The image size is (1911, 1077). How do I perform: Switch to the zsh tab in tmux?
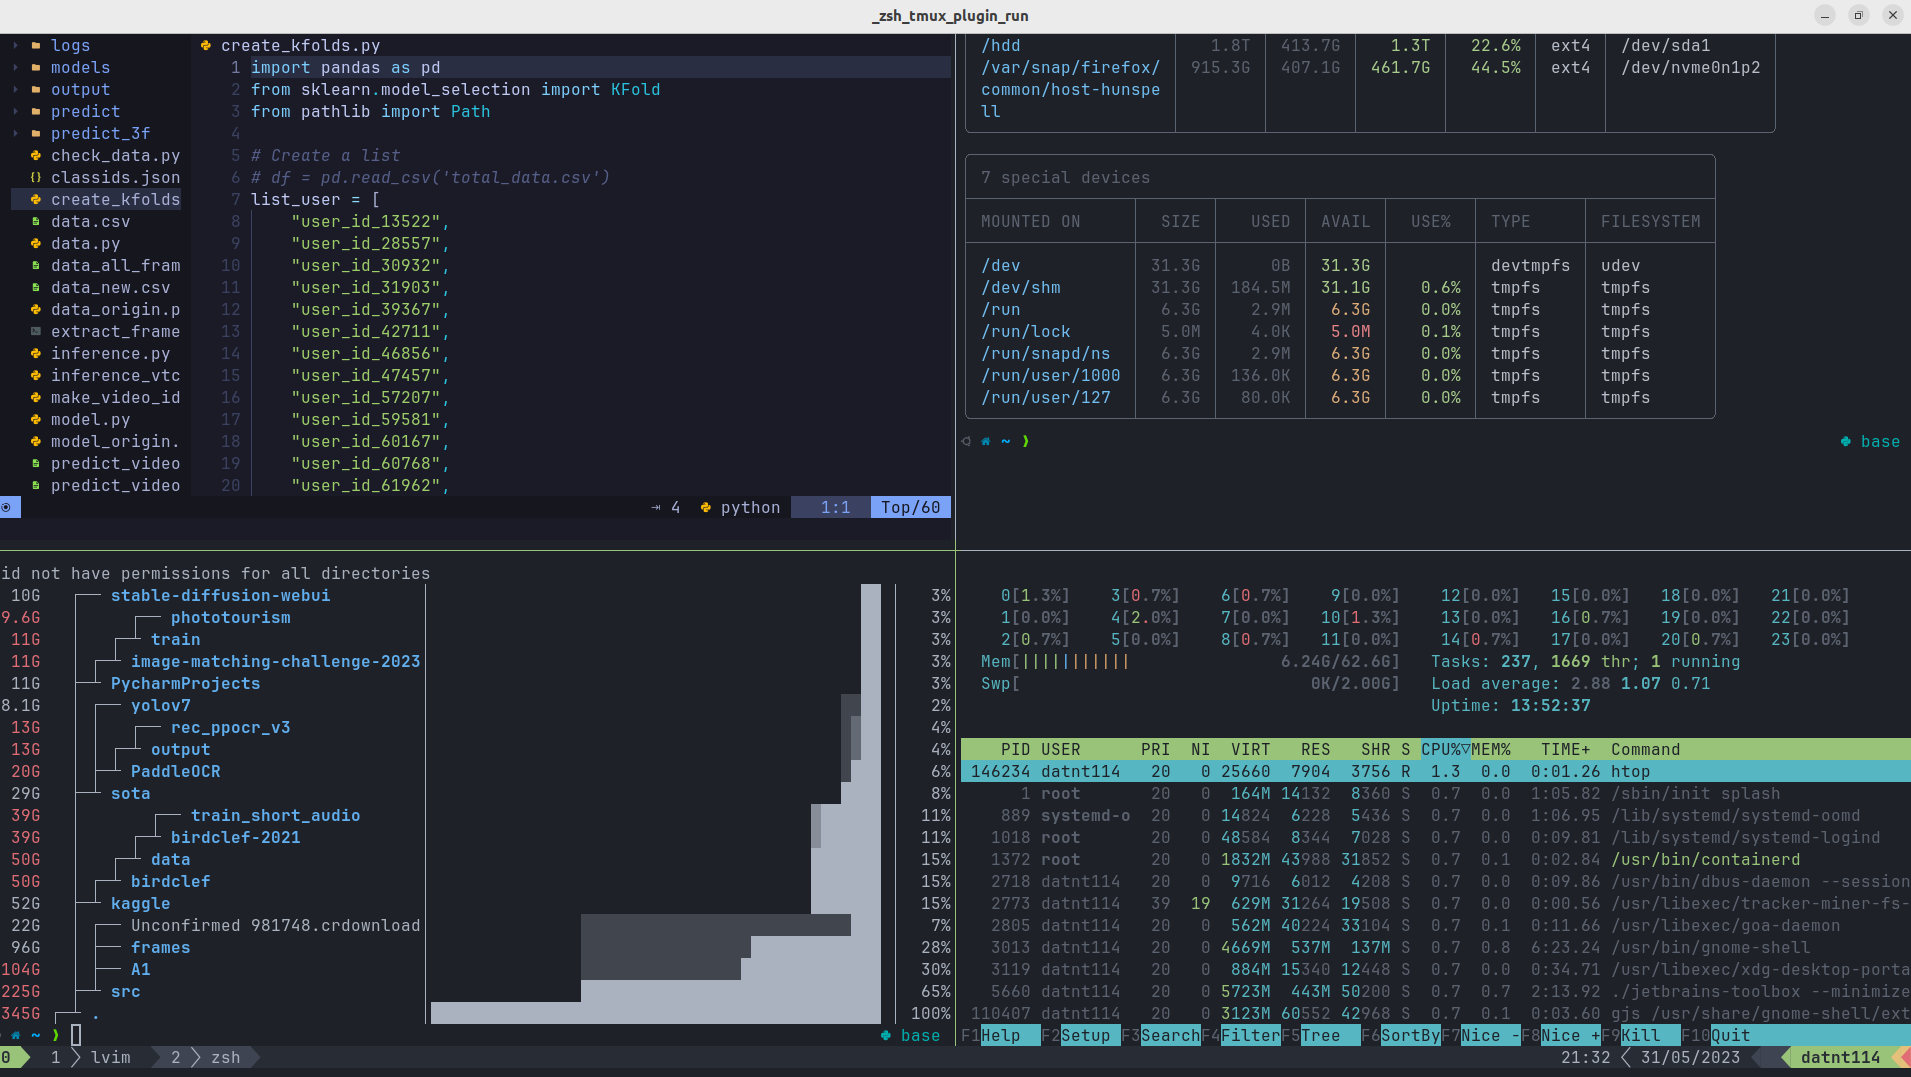(224, 1057)
